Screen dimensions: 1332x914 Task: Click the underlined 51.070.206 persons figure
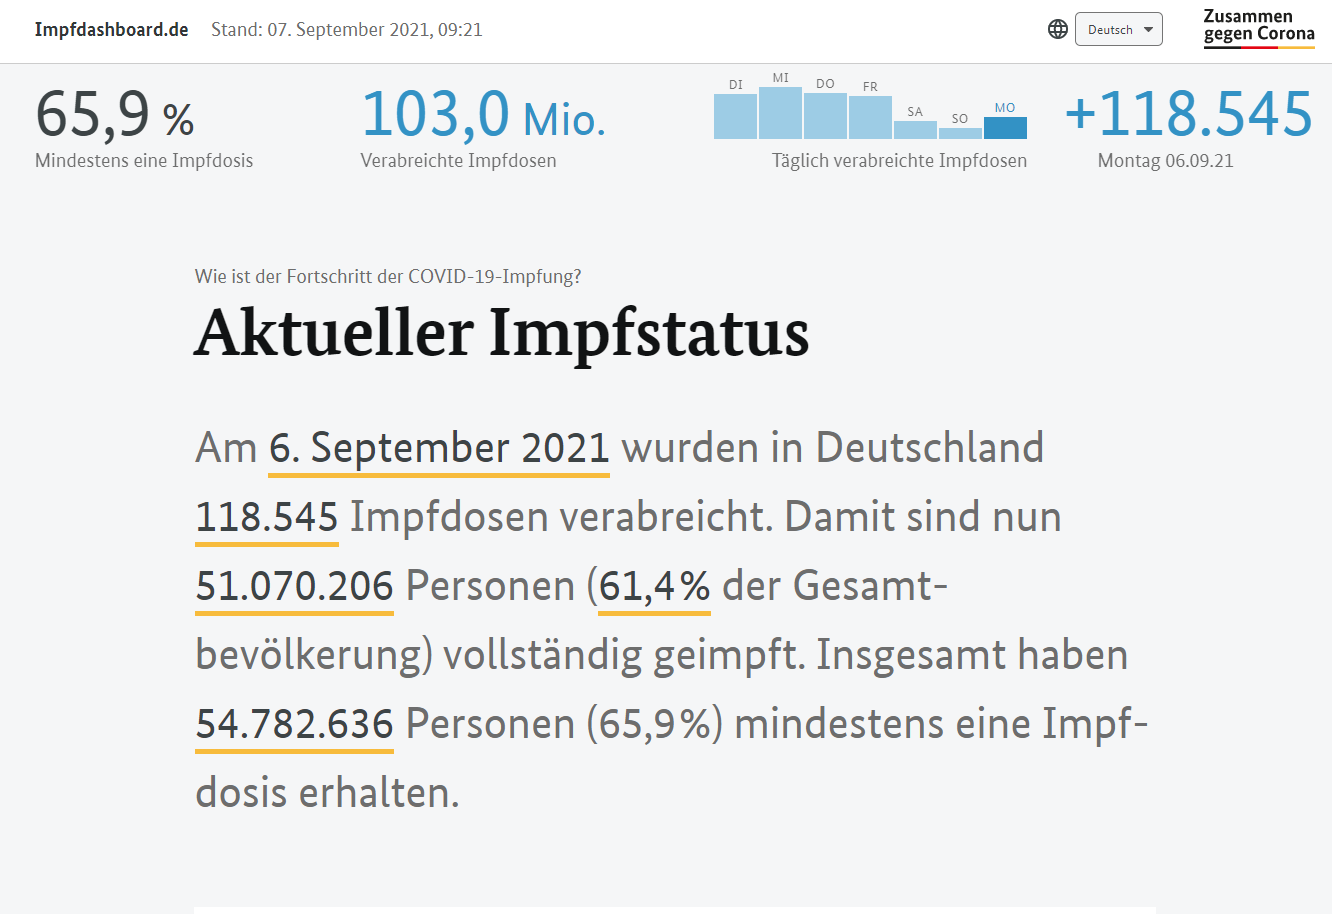295,586
